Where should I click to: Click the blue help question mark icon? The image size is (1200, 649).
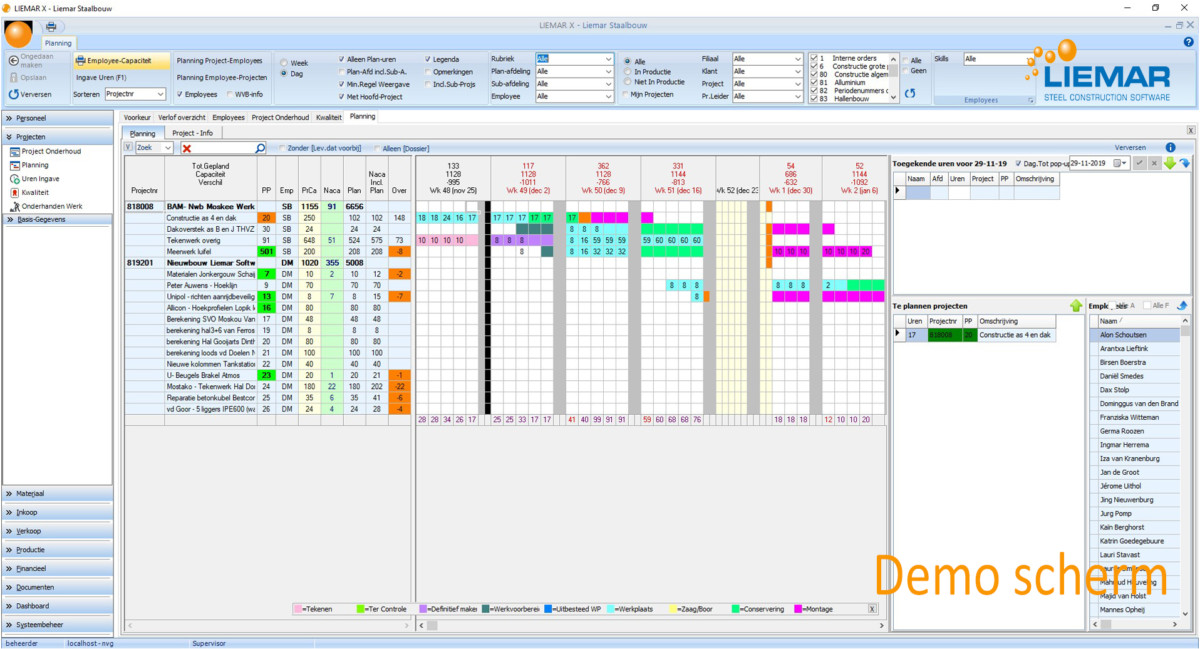[1188, 42]
